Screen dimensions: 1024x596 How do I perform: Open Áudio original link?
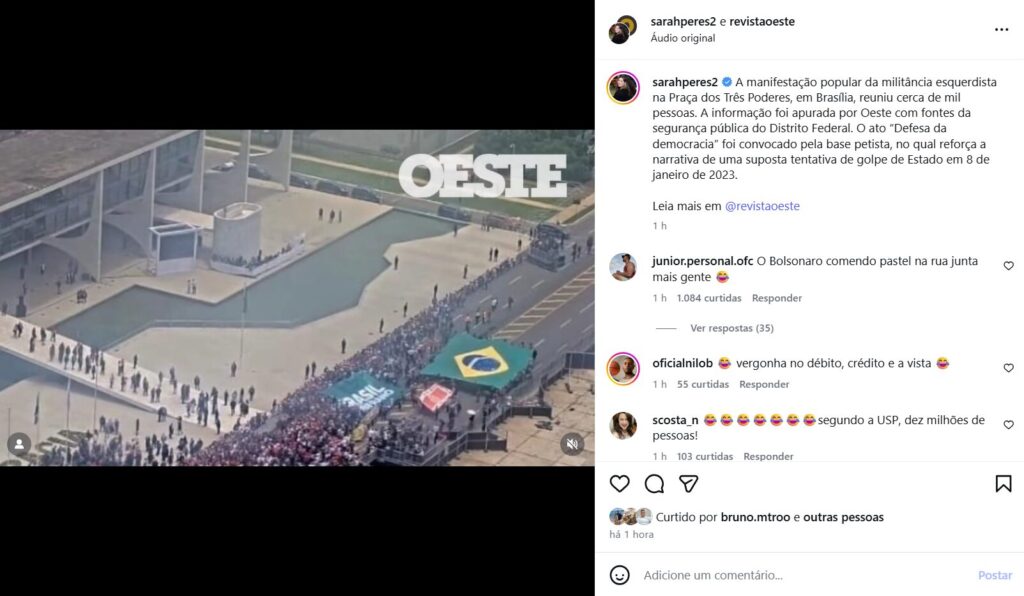(x=682, y=38)
